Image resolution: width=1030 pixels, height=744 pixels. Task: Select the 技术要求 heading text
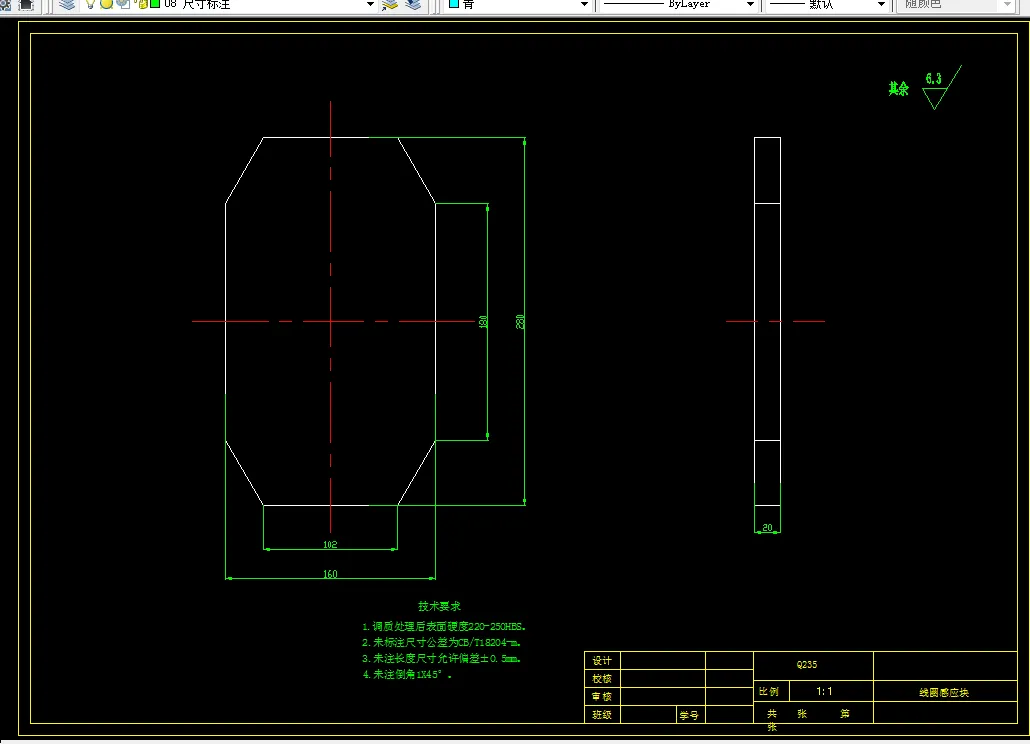coord(439,606)
